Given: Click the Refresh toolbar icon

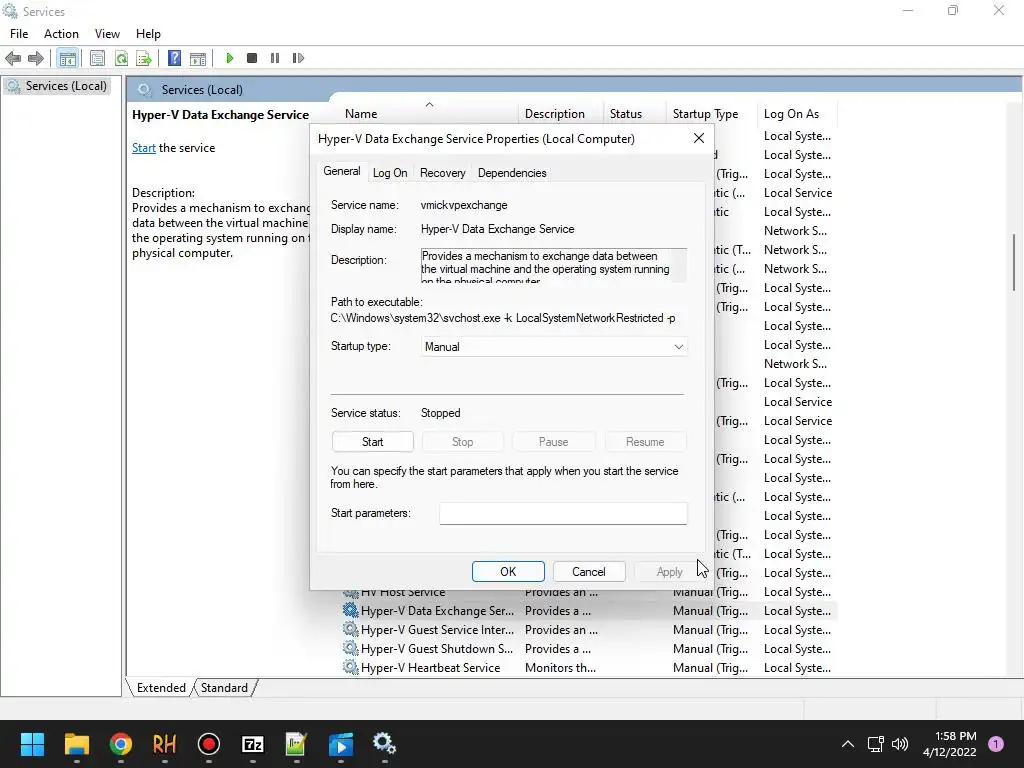Looking at the screenshot, I should click(x=121, y=58).
